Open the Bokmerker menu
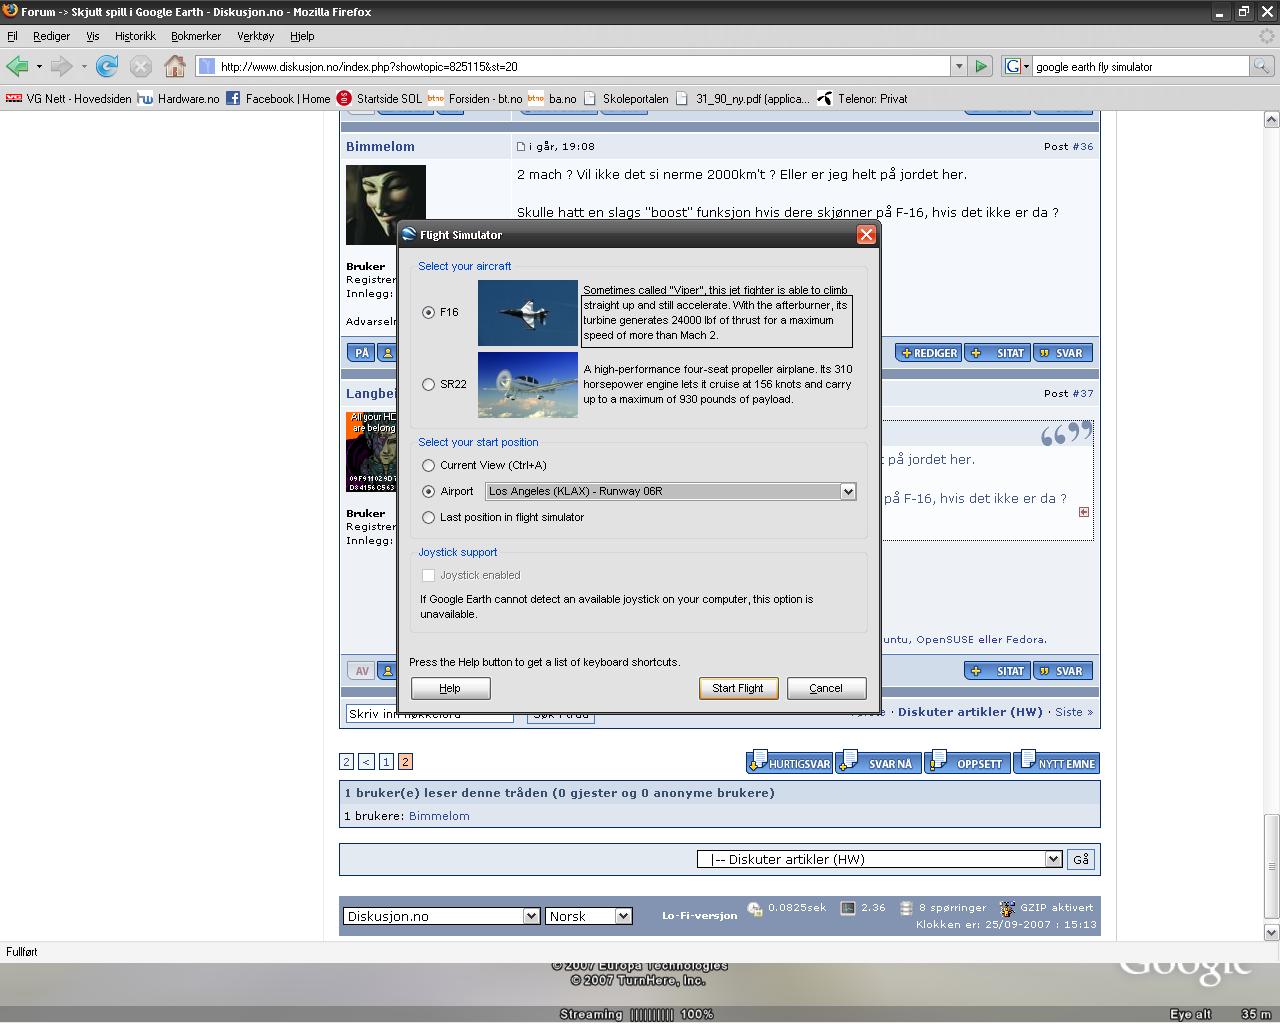 coord(196,36)
